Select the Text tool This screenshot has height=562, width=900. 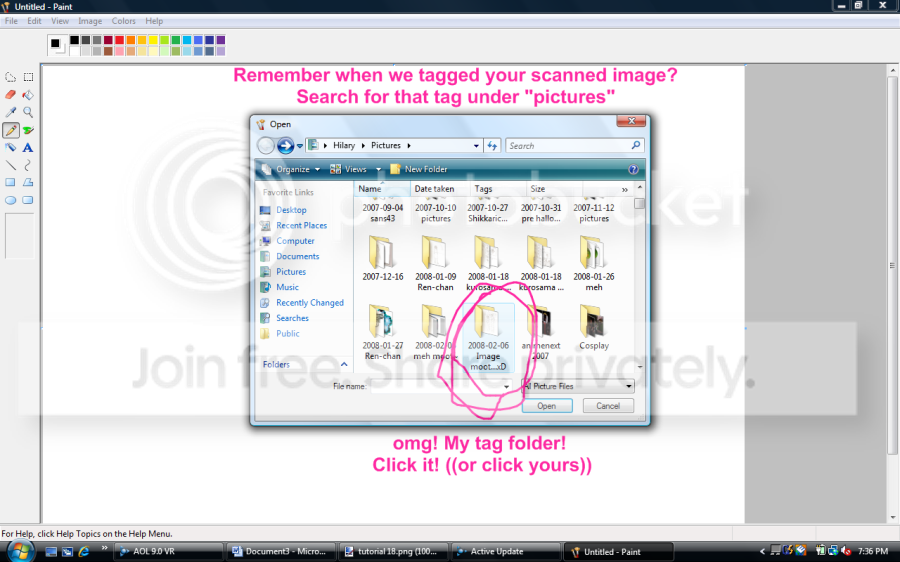[28, 148]
